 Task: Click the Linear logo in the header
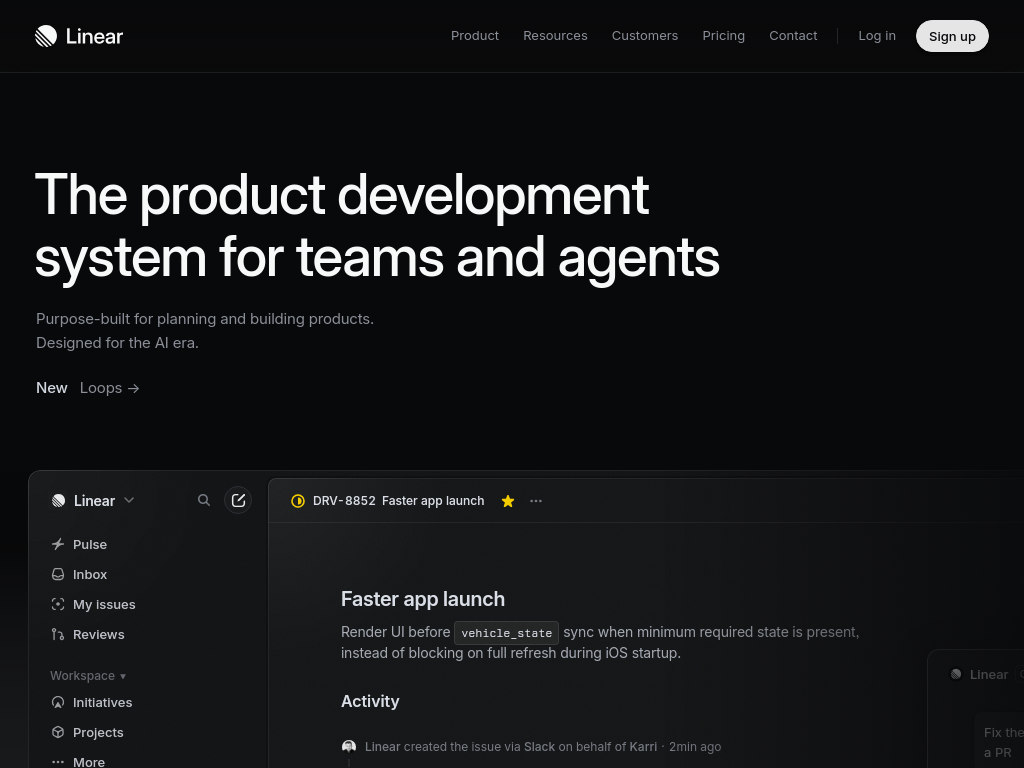(x=79, y=36)
